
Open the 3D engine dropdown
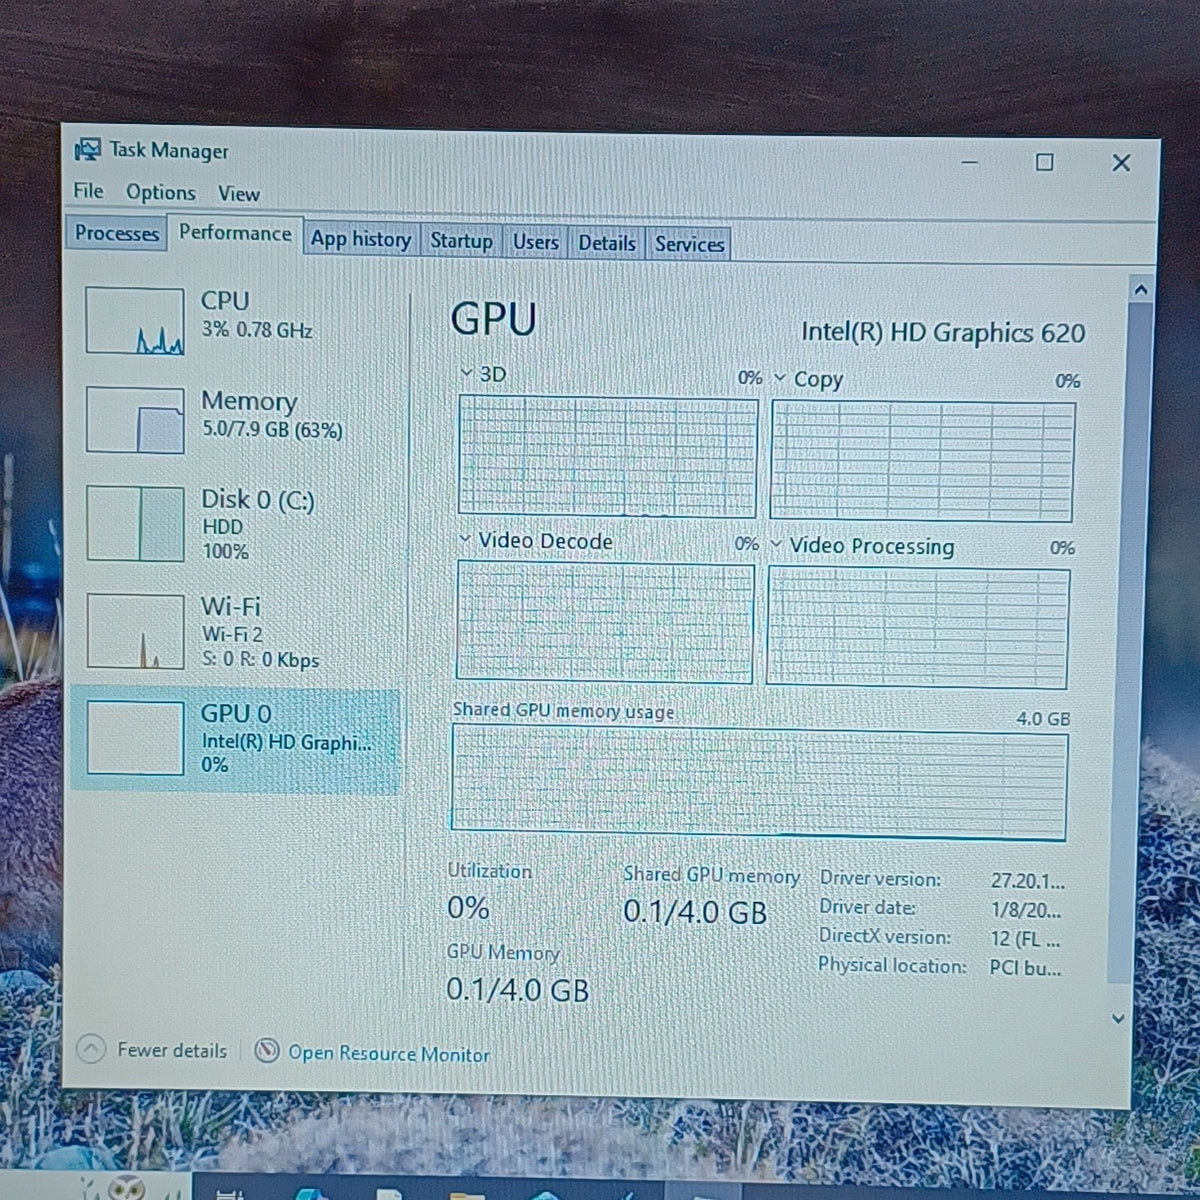(x=465, y=373)
